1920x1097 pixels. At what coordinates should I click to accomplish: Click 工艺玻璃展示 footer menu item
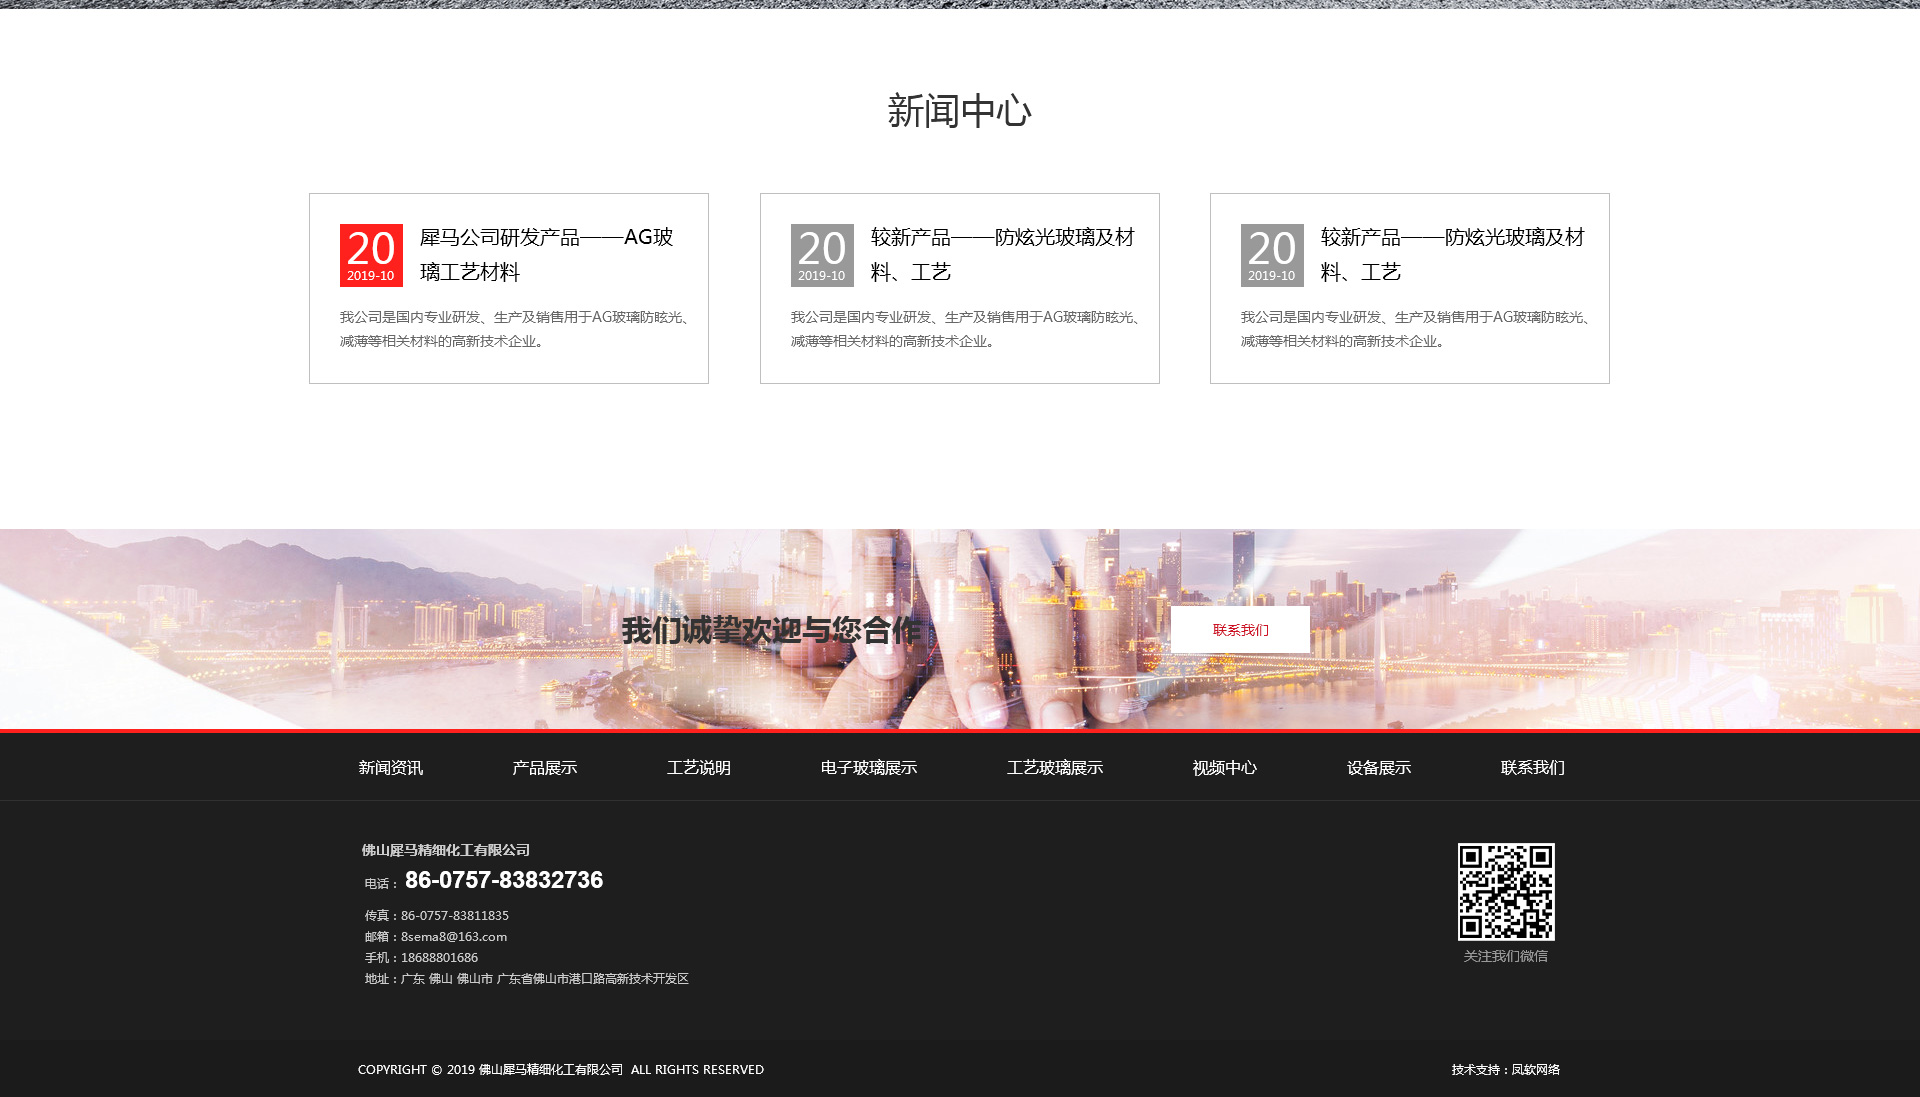pos(1054,768)
